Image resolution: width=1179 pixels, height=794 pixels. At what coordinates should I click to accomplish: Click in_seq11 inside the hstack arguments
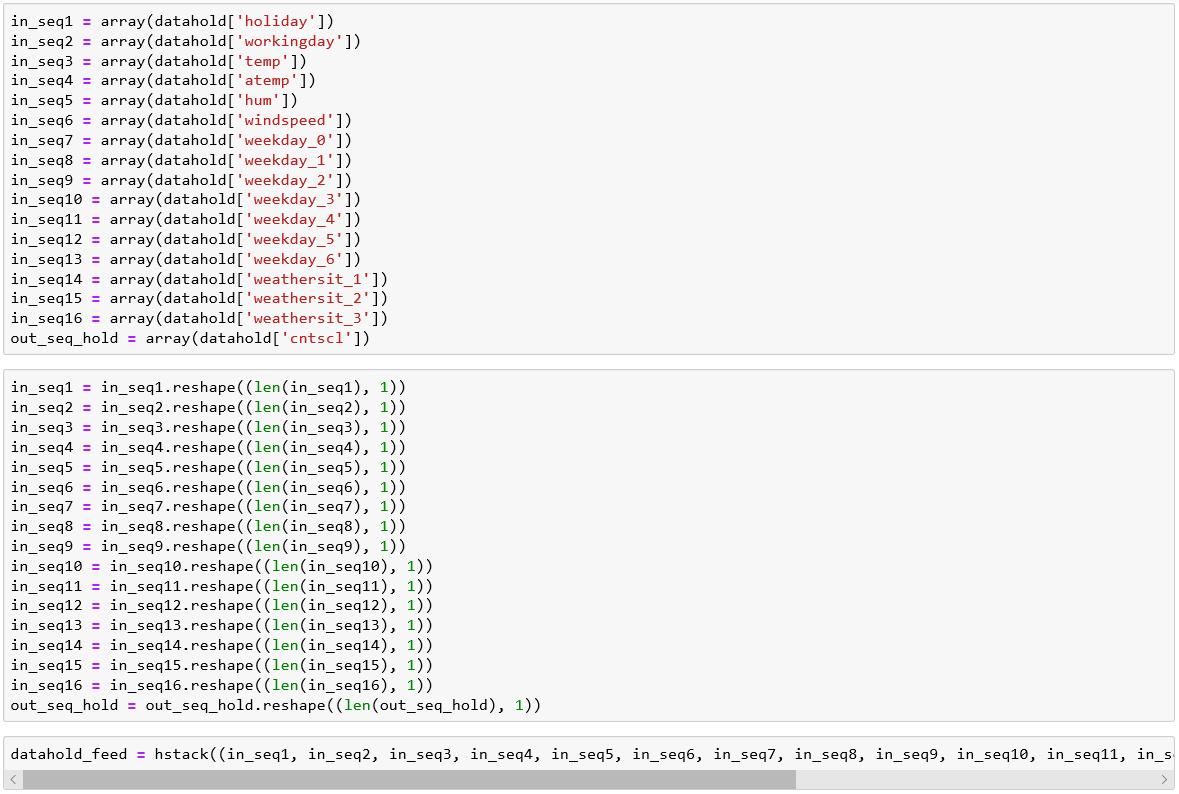point(1083,754)
